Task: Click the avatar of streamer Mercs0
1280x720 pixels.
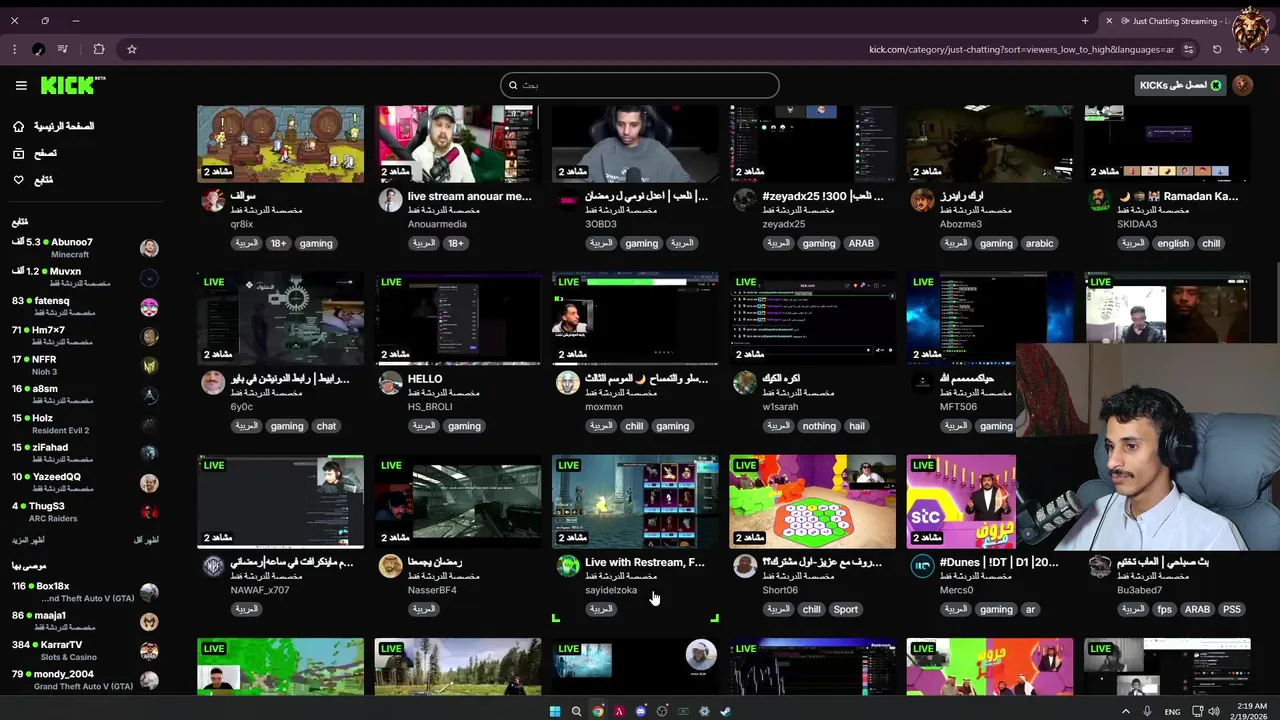Action: (922, 565)
